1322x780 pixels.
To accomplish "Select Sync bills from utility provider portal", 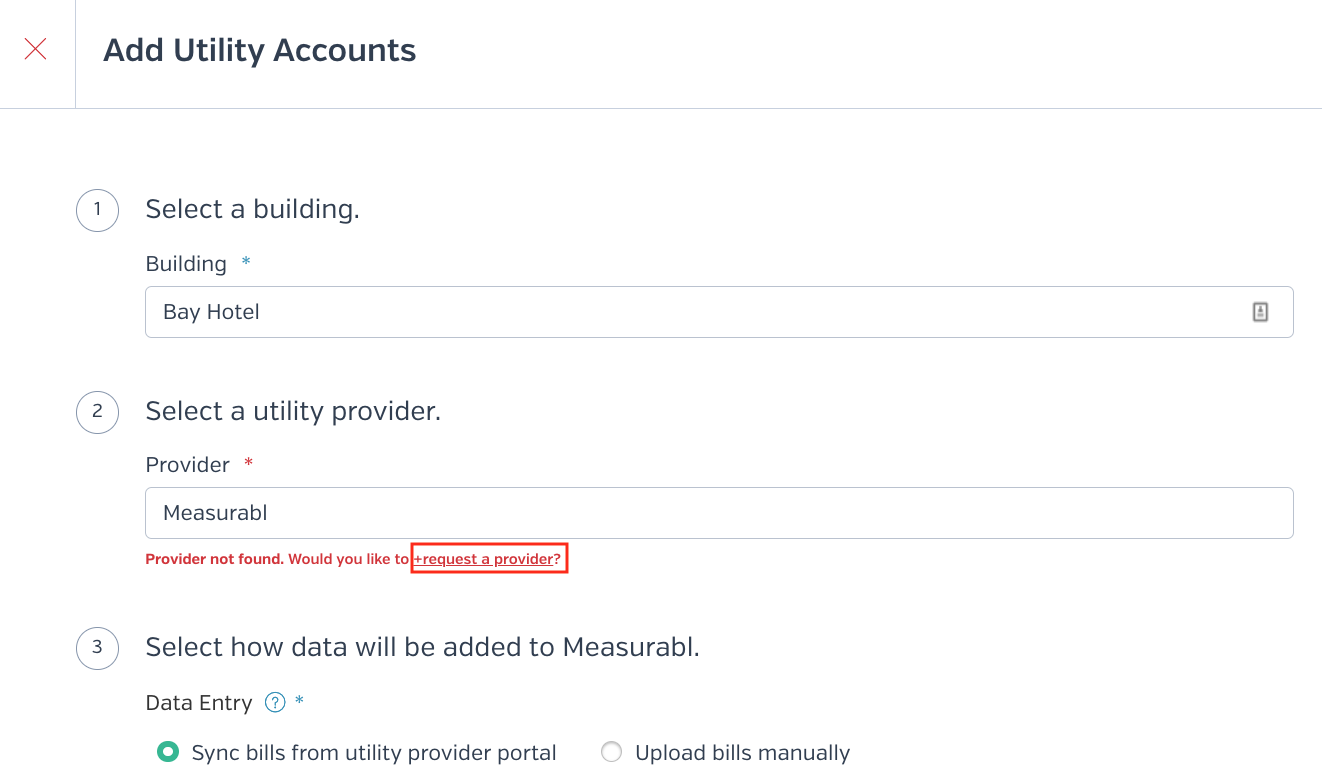I will coord(168,752).
